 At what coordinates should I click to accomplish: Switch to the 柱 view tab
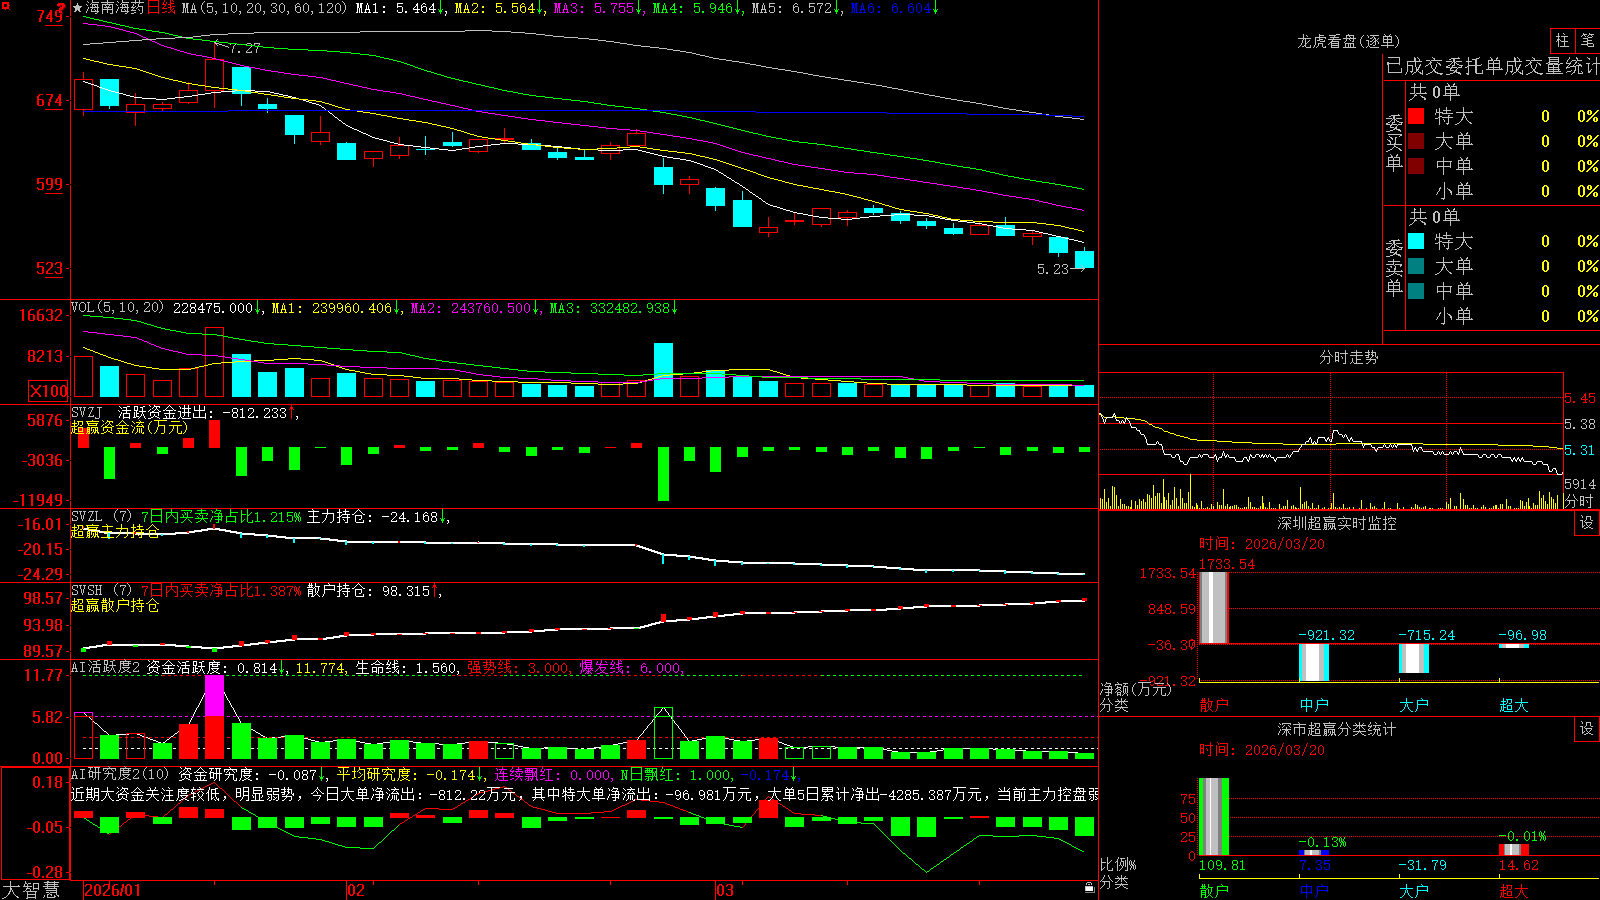coord(1562,40)
